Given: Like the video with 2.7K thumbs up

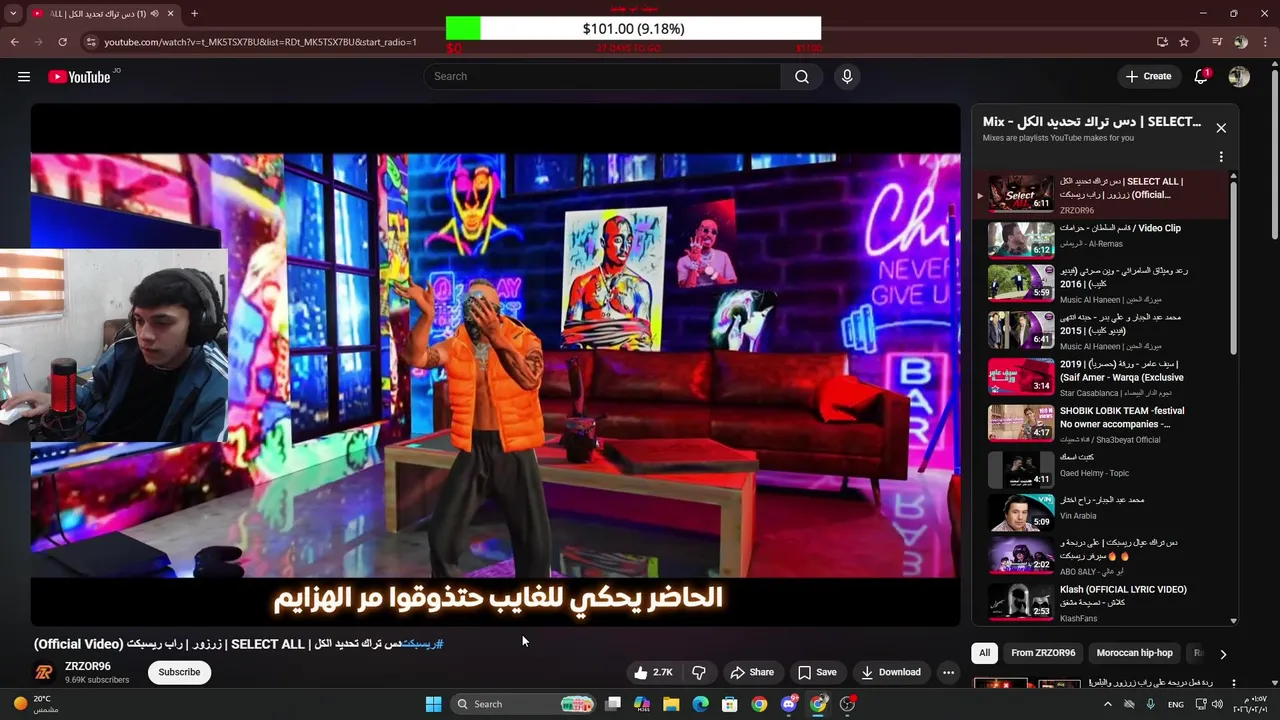Looking at the screenshot, I should click(x=653, y=672).
